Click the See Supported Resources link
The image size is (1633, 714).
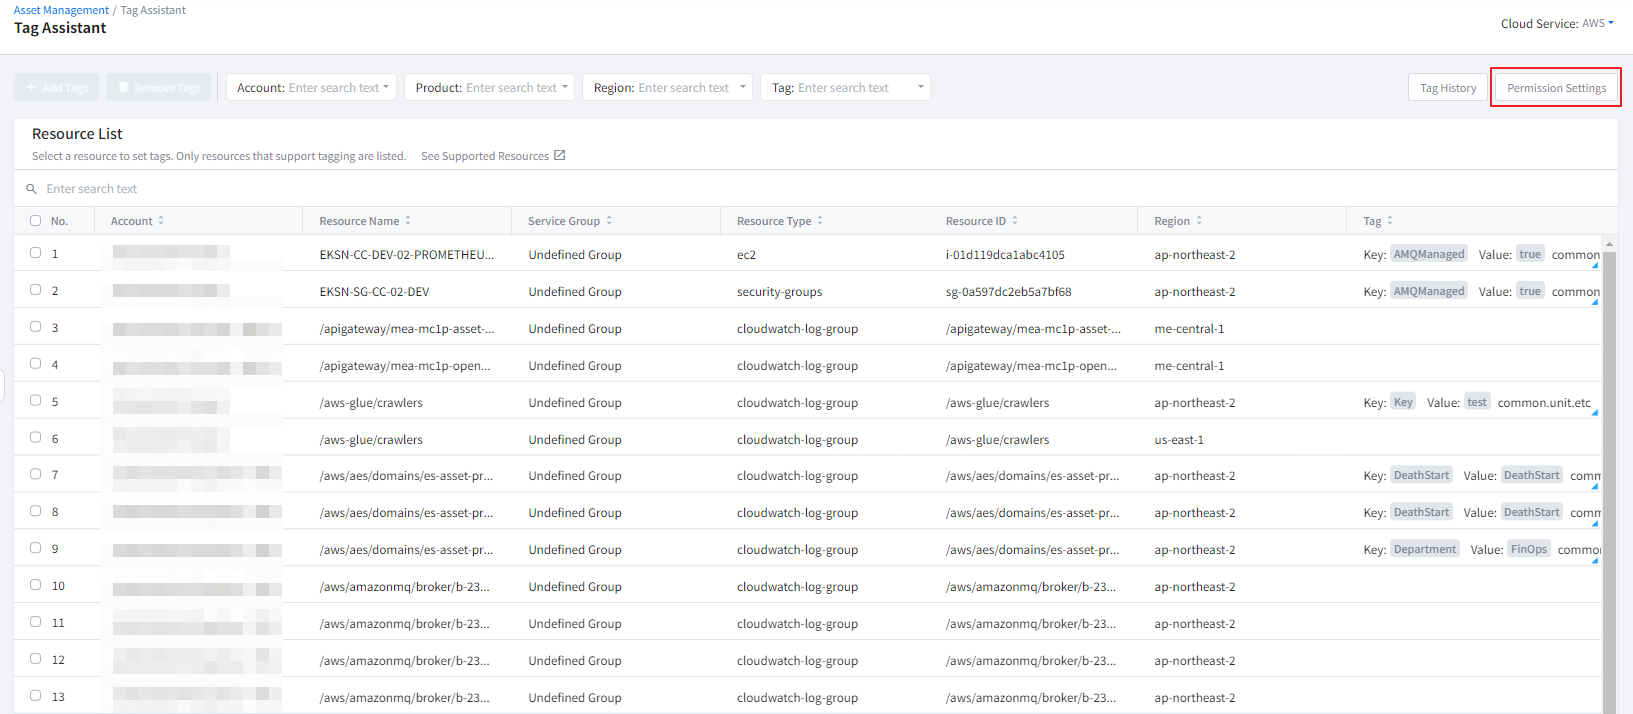[485, 156]
